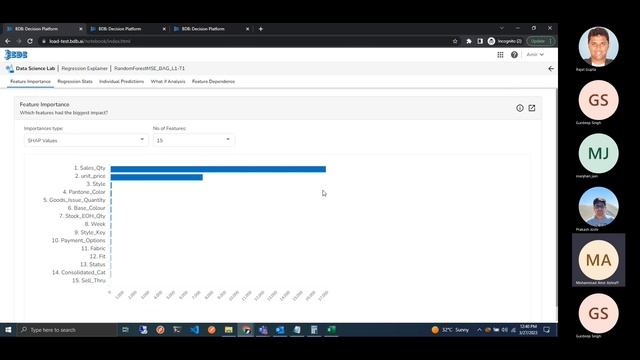
Task: Click the browser Update button
Action: [540, 41]
